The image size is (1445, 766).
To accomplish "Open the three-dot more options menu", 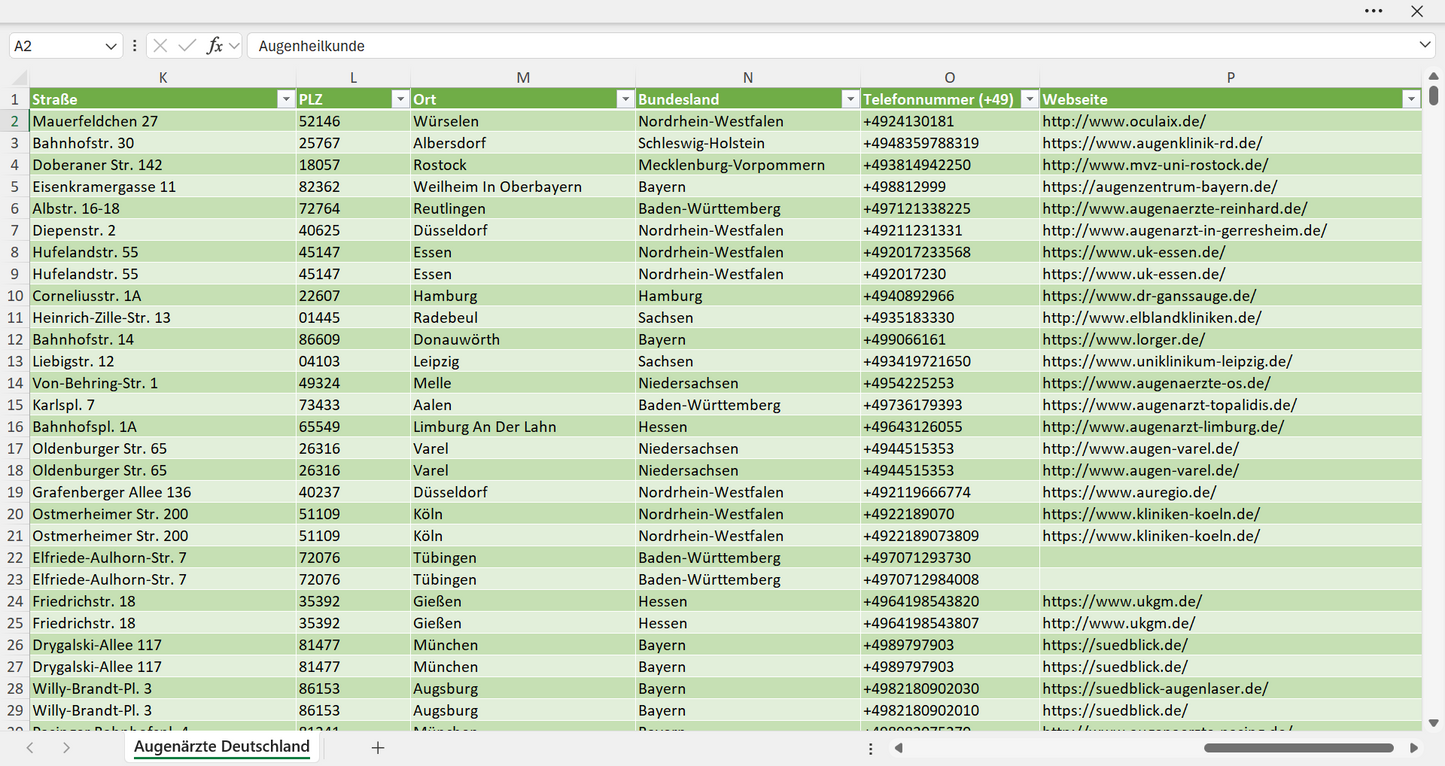I will coord(1373,11).
